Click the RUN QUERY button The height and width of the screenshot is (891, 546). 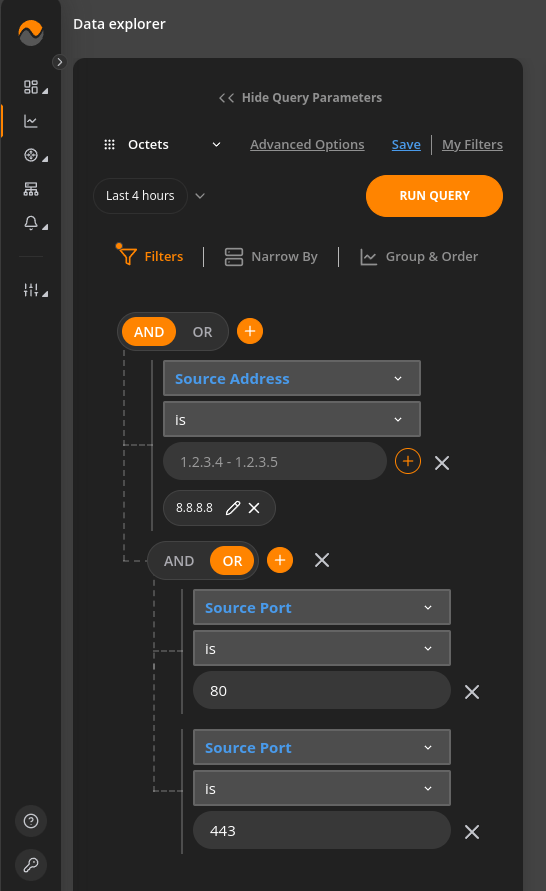click(x=435, y=196)
